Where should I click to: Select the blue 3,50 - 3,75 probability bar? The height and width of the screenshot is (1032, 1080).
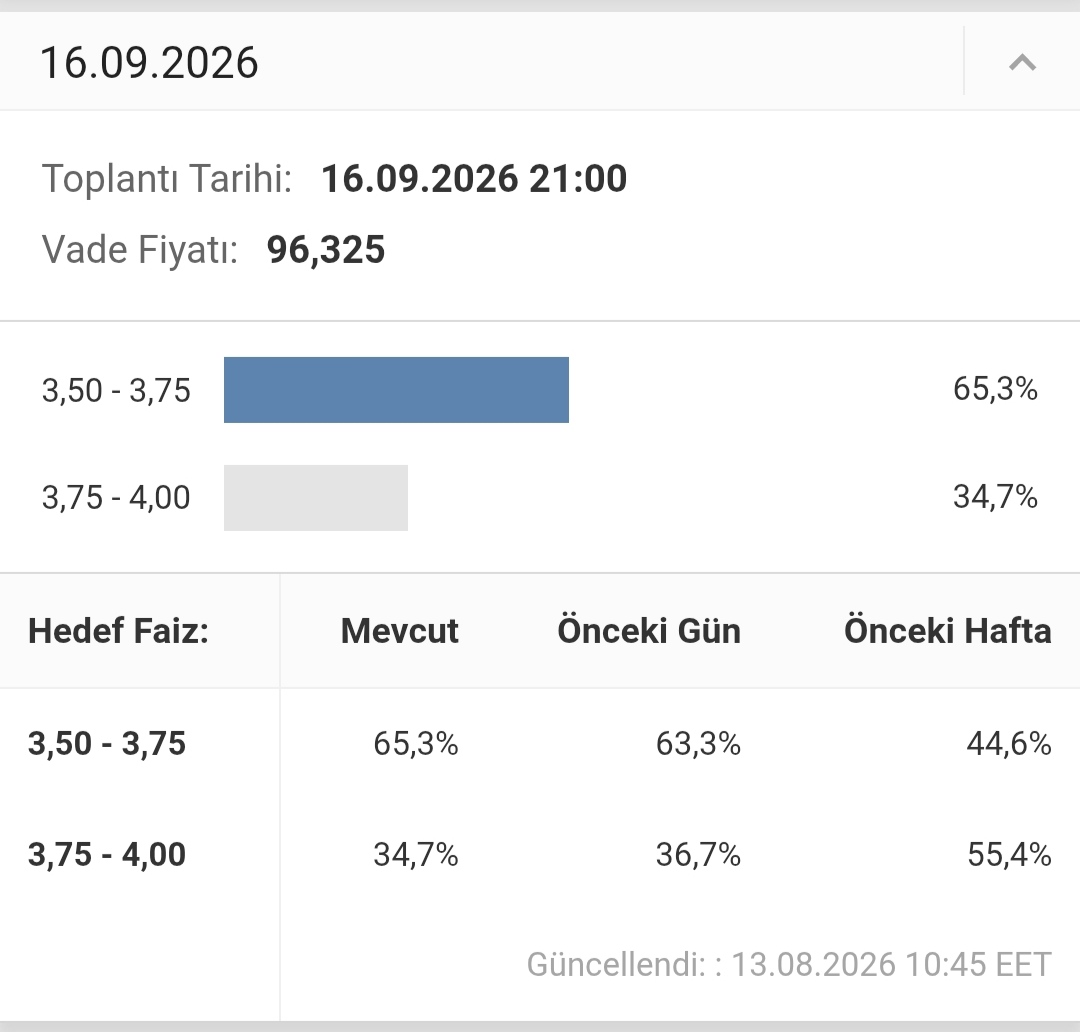click(x=396, y=390)
